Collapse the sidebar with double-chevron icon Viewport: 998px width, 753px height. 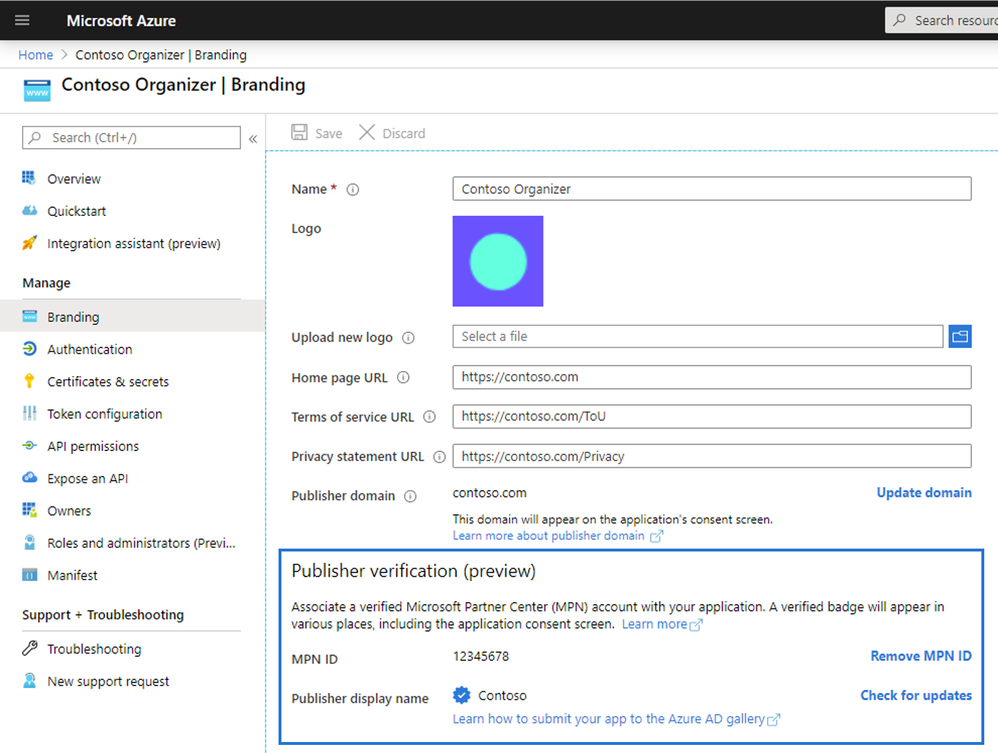(253, 139)
